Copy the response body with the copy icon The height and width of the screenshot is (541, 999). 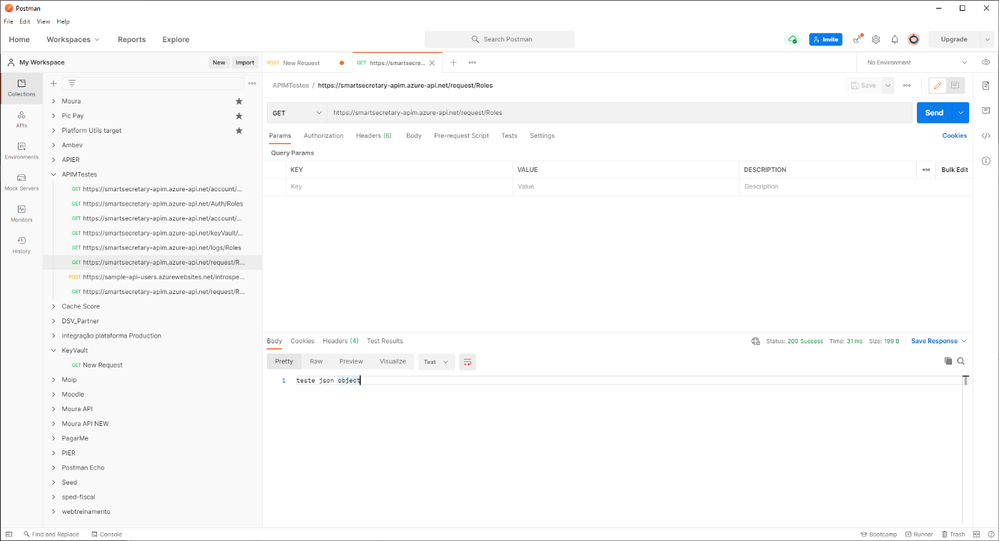click(948, 361)
